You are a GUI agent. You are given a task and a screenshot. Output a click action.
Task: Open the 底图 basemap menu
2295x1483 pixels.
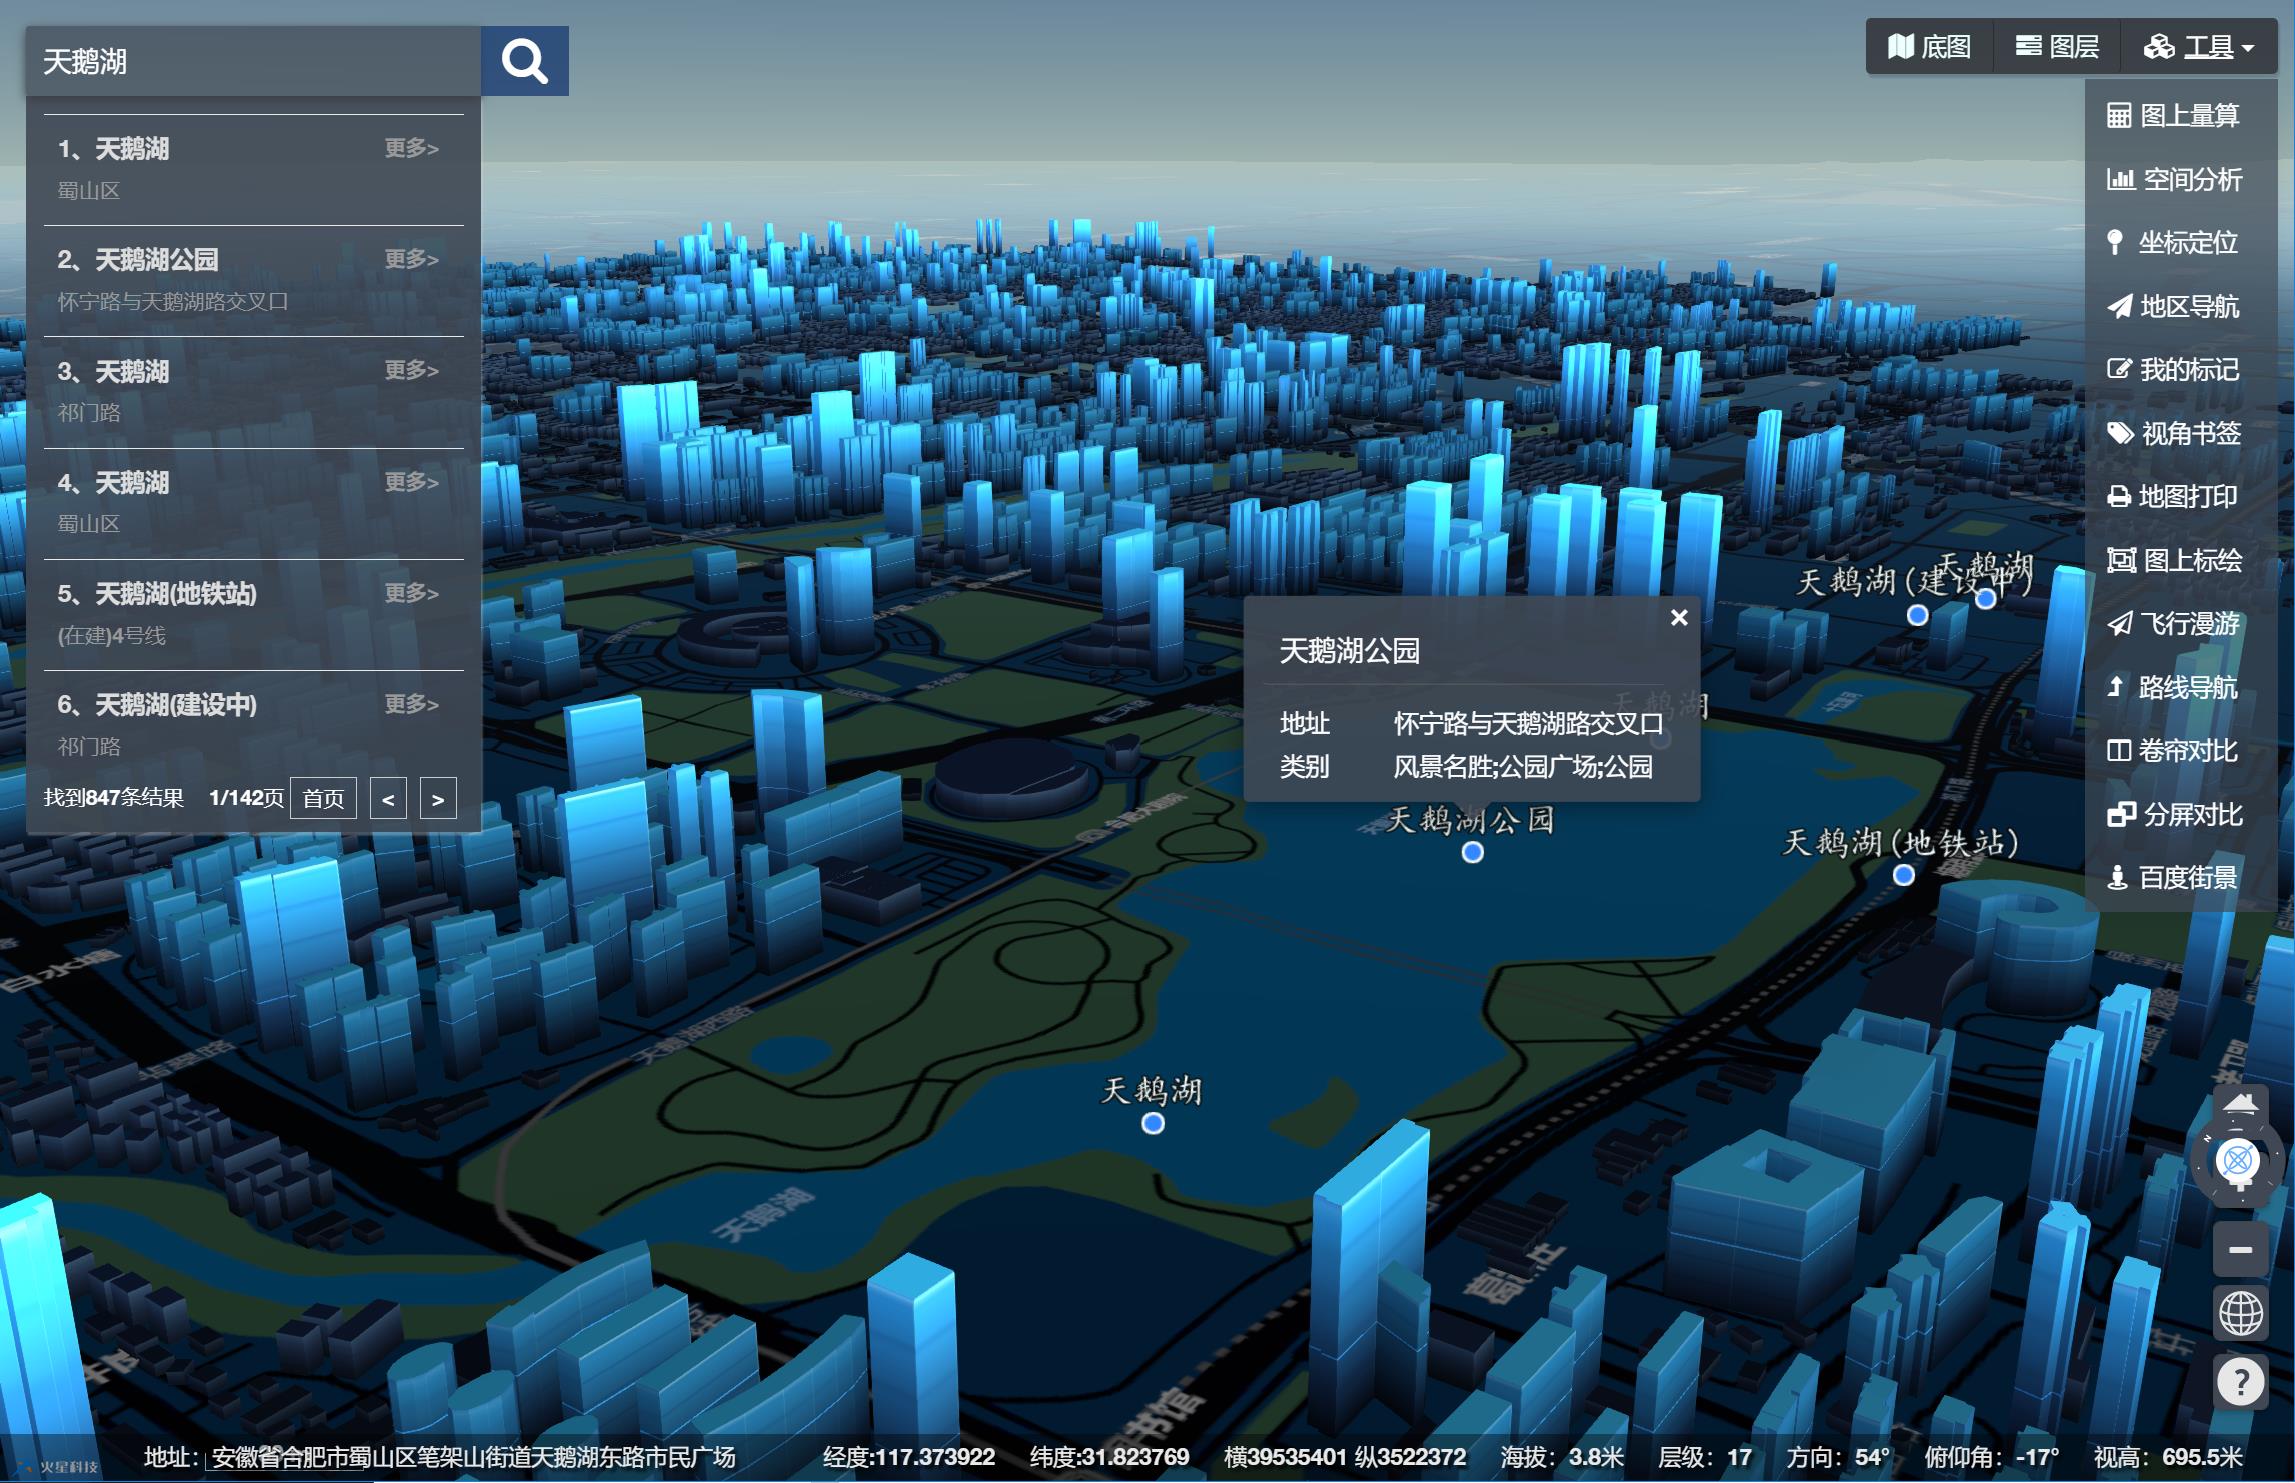point(1930,46)
